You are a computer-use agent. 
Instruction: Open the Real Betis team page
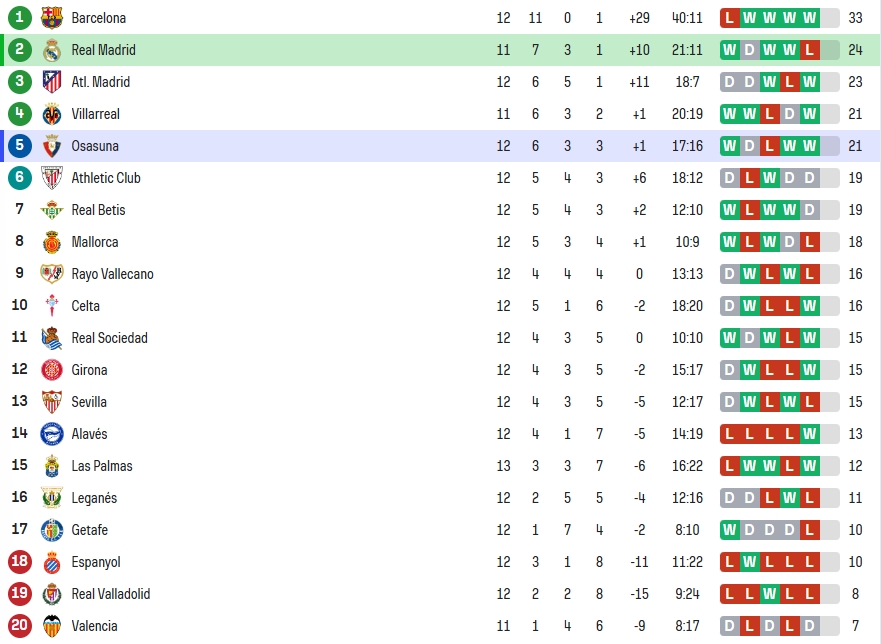pyautogui.click(x=98, y=210)
